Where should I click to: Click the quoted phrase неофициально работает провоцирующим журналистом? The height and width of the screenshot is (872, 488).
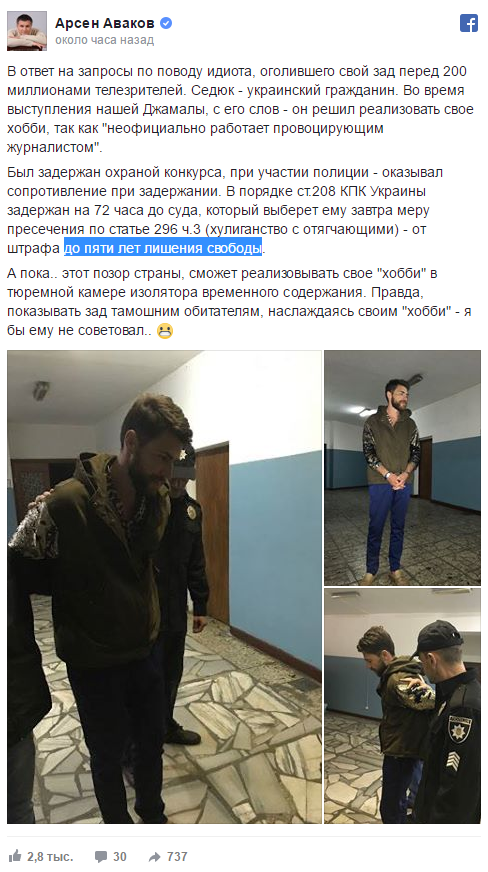click(x=196, y=138)
